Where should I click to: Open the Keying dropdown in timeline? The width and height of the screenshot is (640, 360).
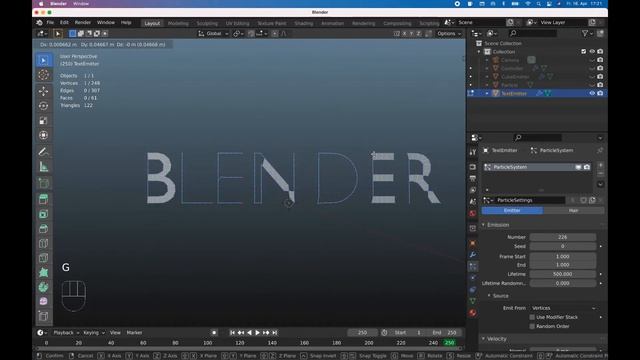point(93,333)
